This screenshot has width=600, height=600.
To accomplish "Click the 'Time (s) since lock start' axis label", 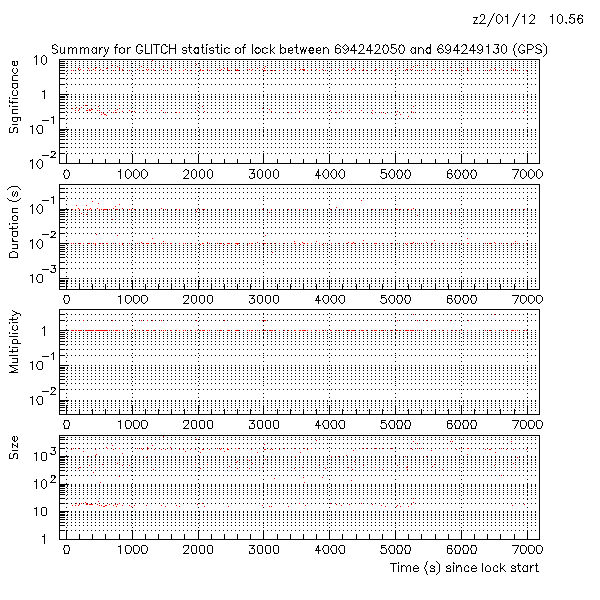I will tap(465, 568).
